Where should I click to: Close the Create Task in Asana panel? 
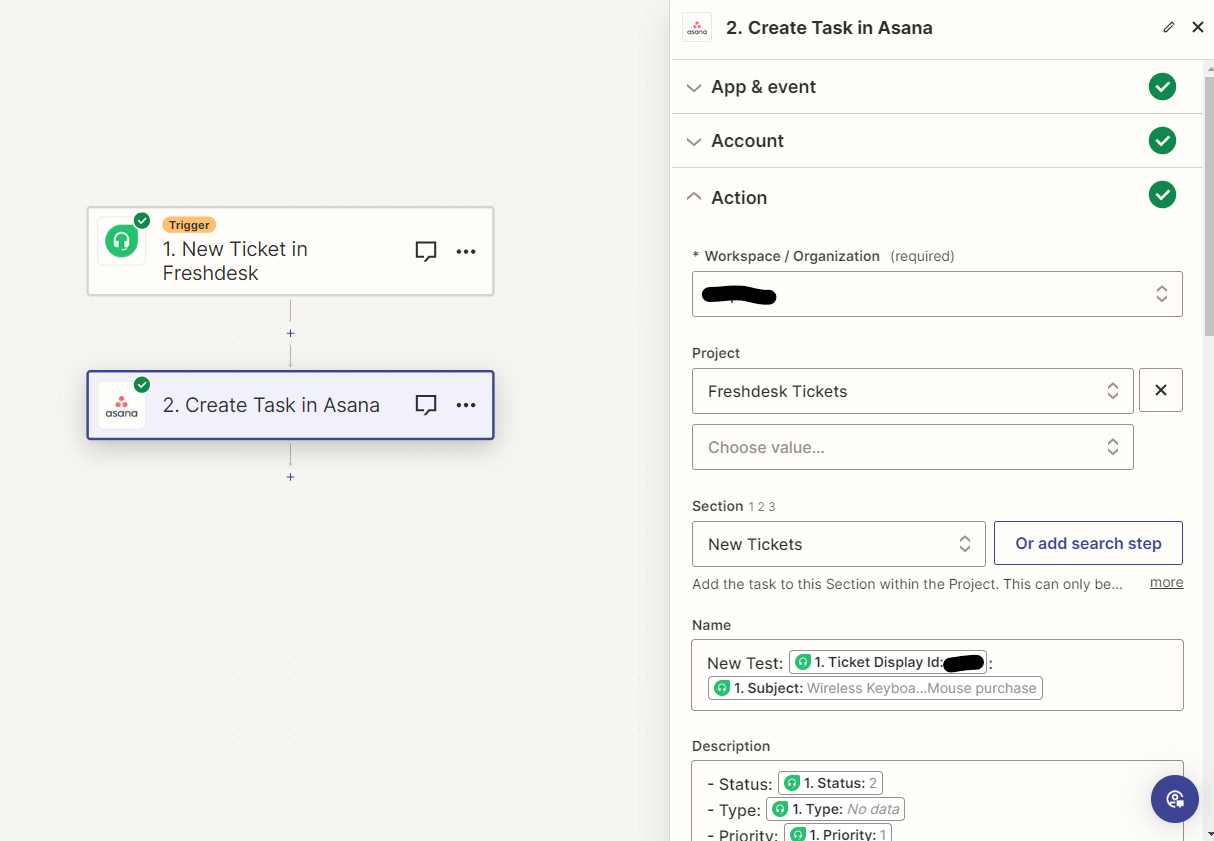point(1198,27)
